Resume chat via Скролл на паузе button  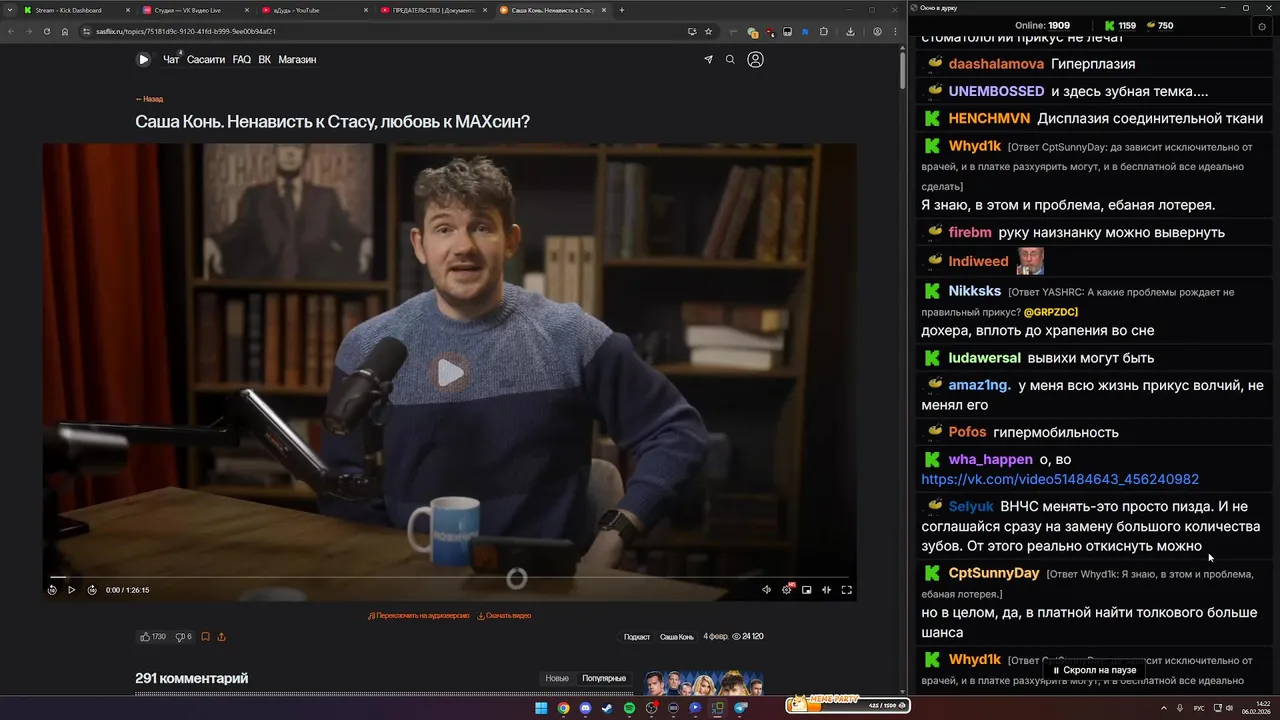(x=1094, y=670)
